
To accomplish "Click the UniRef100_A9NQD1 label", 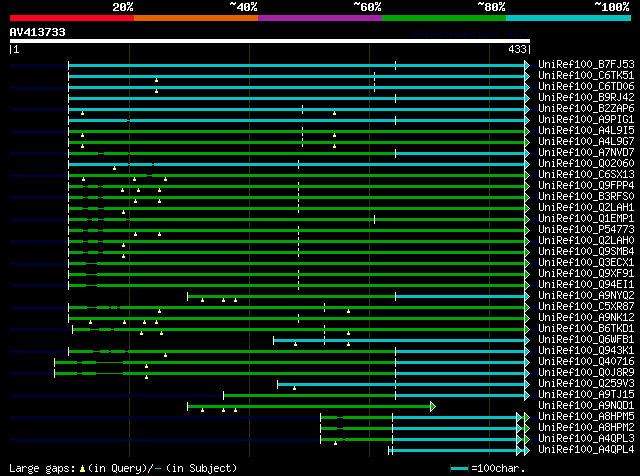I will (x=586, y=406).
